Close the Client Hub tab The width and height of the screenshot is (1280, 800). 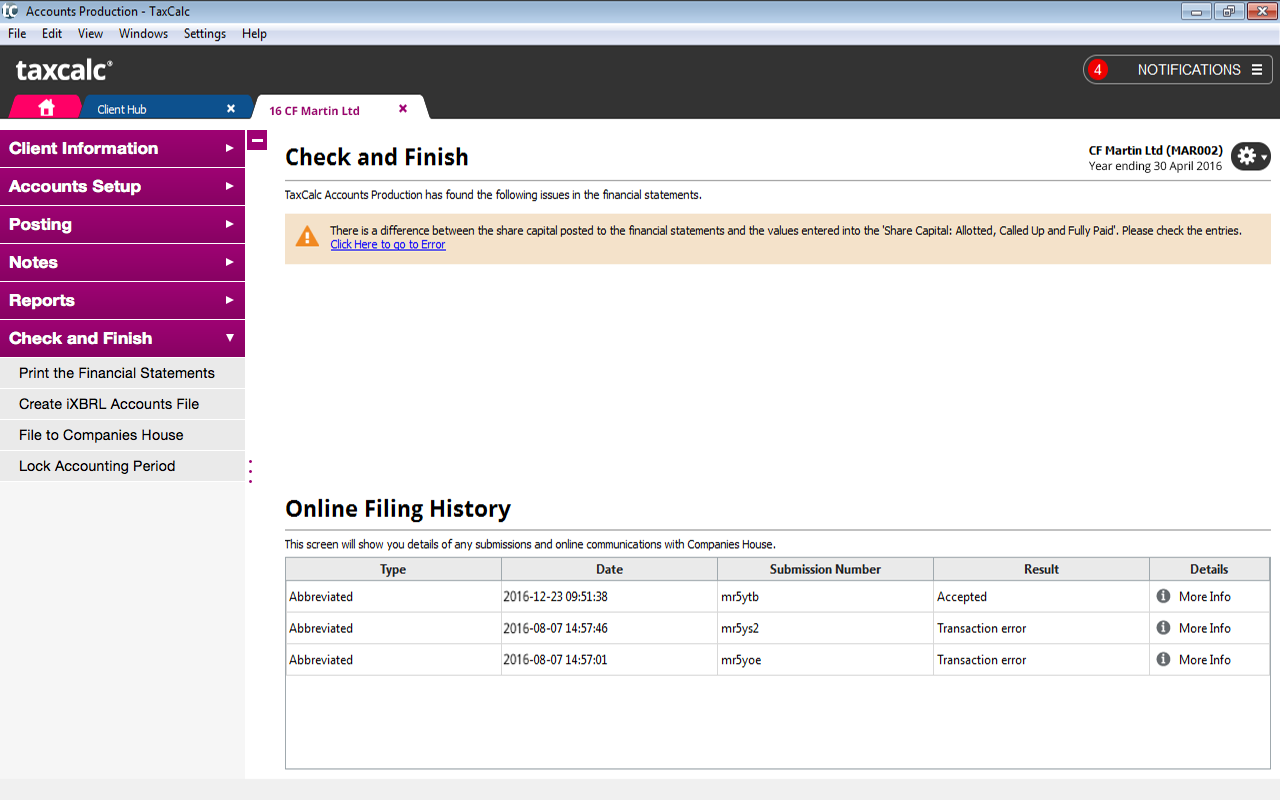[x=231, y=108]
